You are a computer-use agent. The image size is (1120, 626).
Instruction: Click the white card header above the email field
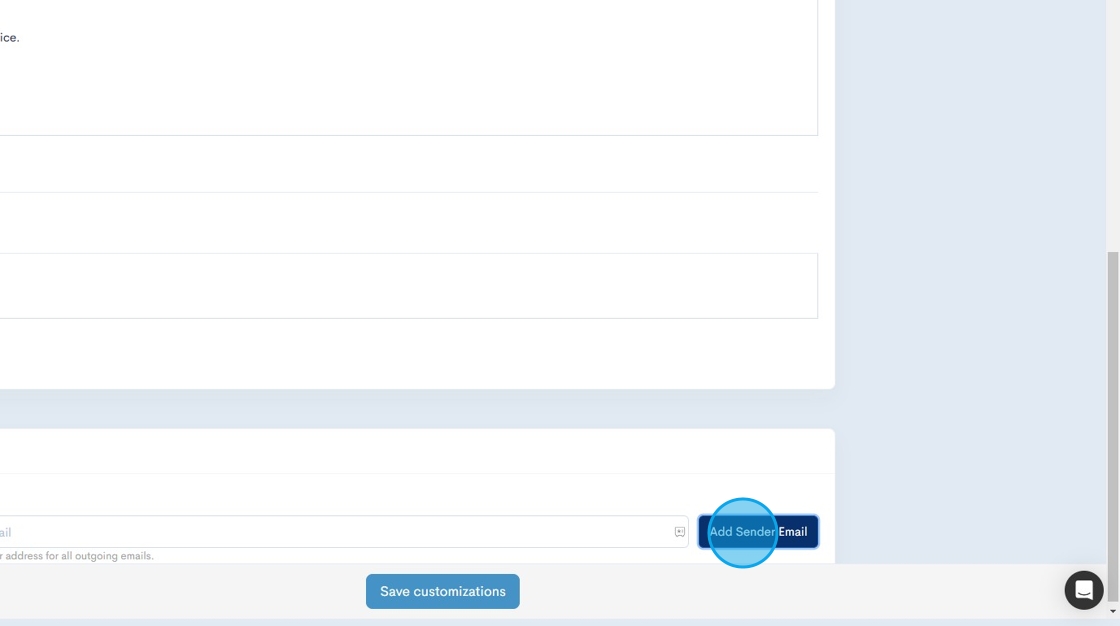click(400, 451)
